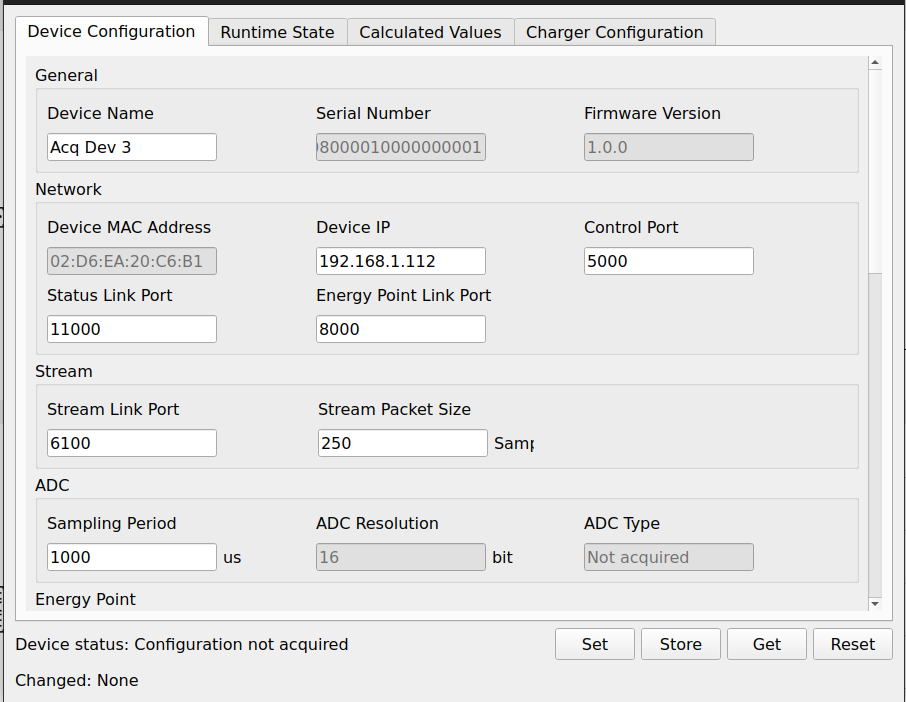This screenshot has height=702, width=906.
Task: Click the 'General' section heading
Action: (66, 76)
